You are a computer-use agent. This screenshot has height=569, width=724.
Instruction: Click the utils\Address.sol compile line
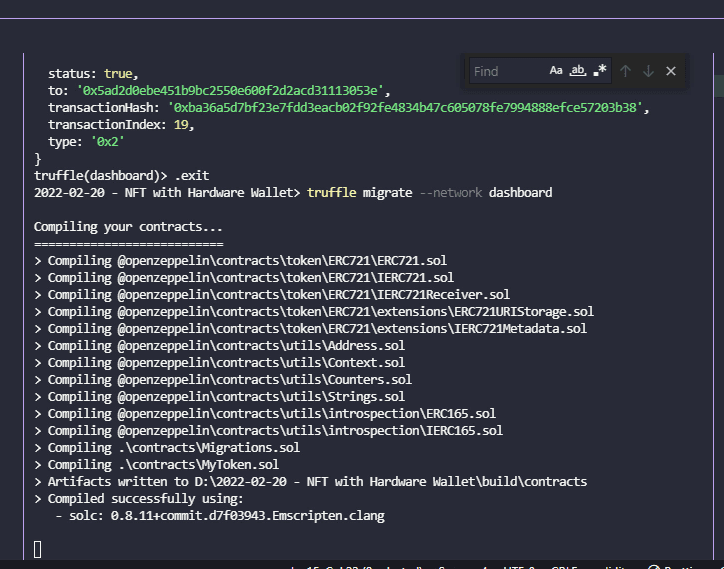pos(219,345)
